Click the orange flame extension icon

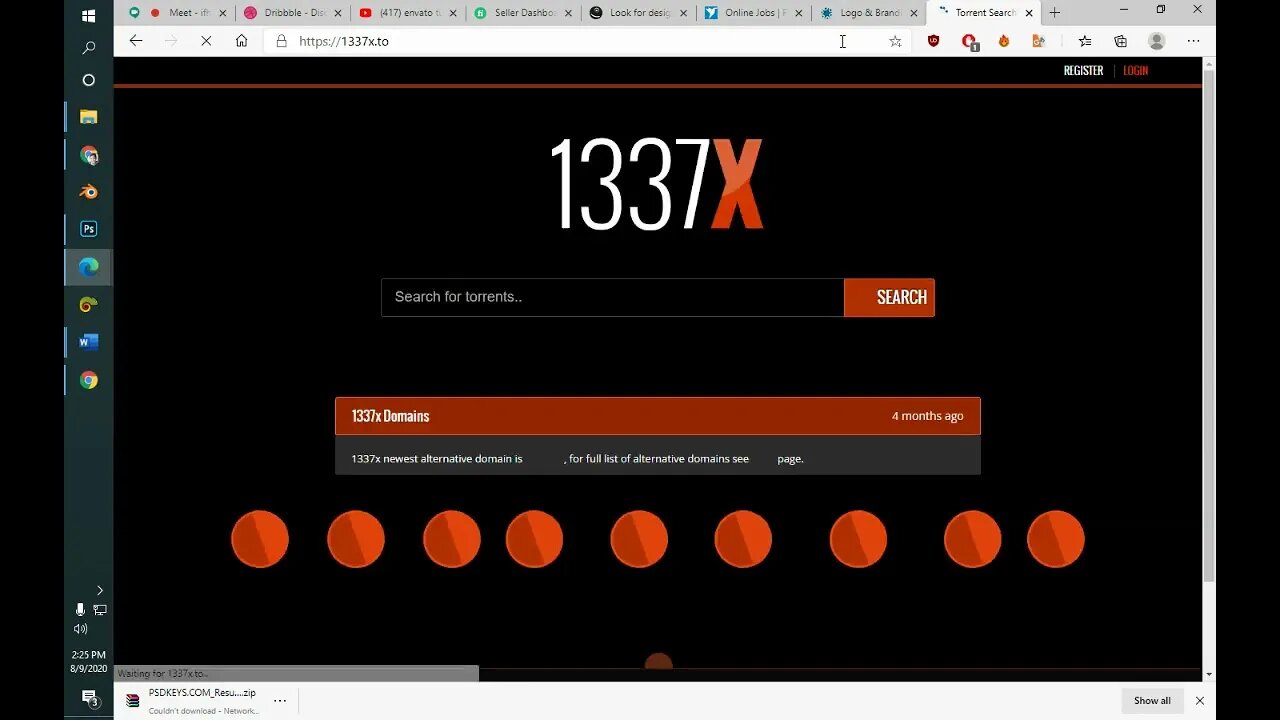1004,41
